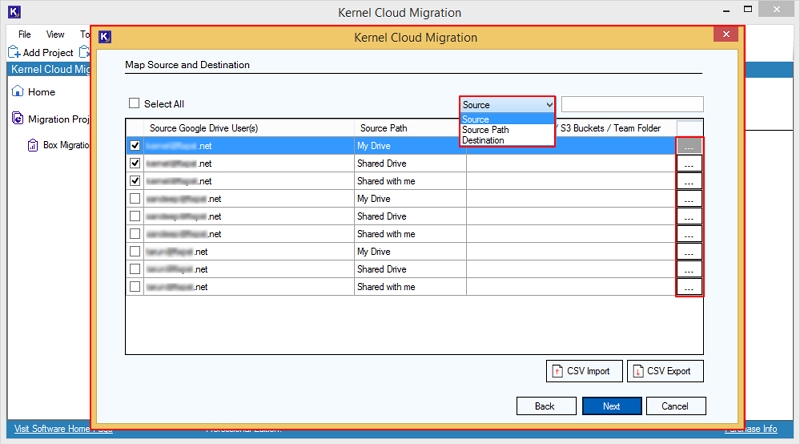Browse destination for seventh row My Drive

tap(689, 252)
